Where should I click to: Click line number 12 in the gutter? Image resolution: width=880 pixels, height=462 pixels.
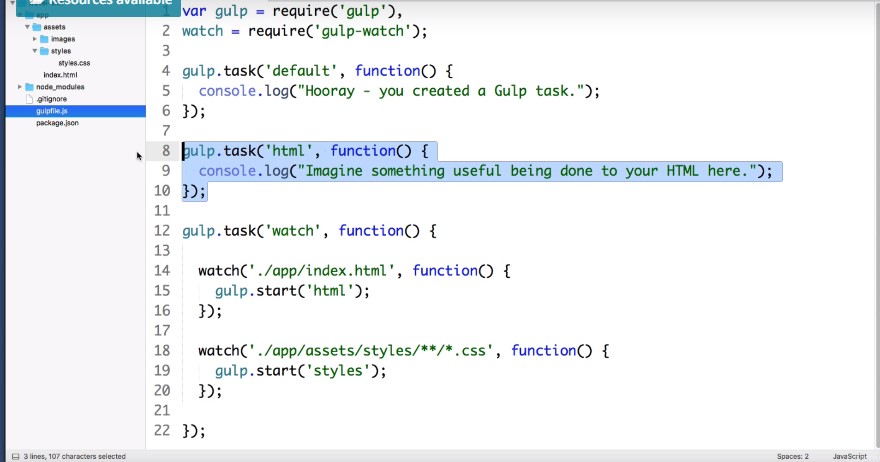[163, 231]
